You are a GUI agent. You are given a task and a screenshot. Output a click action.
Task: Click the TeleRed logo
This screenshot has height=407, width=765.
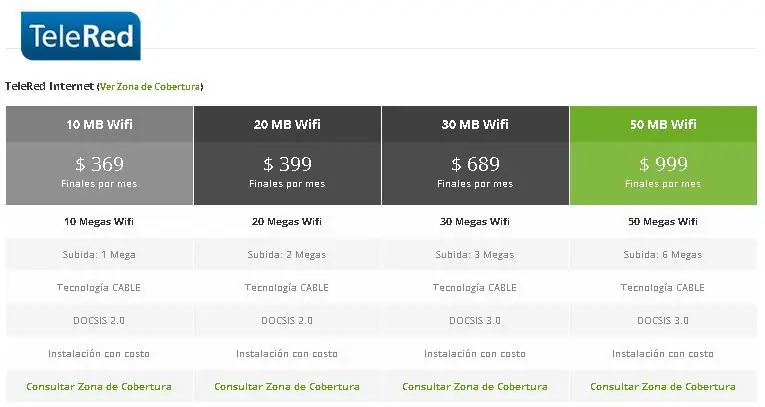(81, 36)
